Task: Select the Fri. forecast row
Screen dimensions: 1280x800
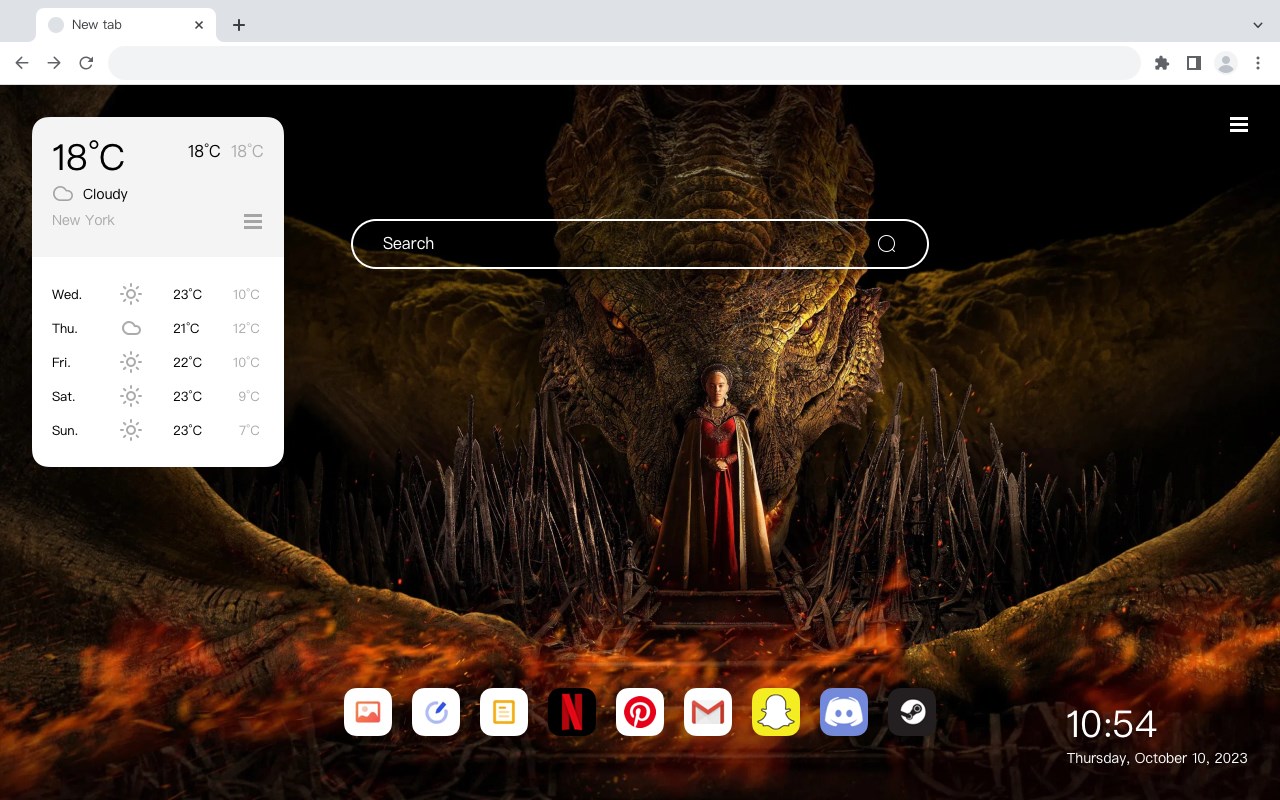Action: pyautogui.click(x=156, y=362)
